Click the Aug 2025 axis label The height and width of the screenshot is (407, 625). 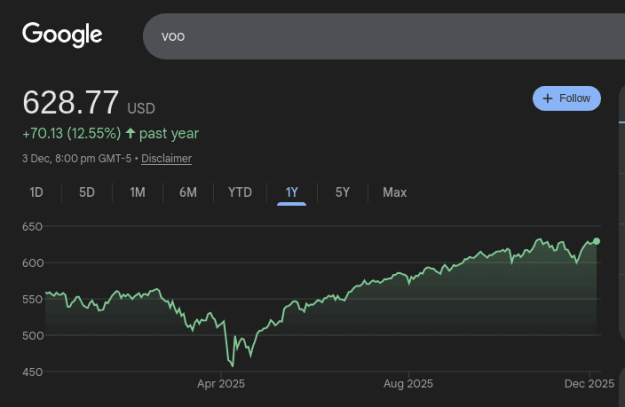point(408,384)
